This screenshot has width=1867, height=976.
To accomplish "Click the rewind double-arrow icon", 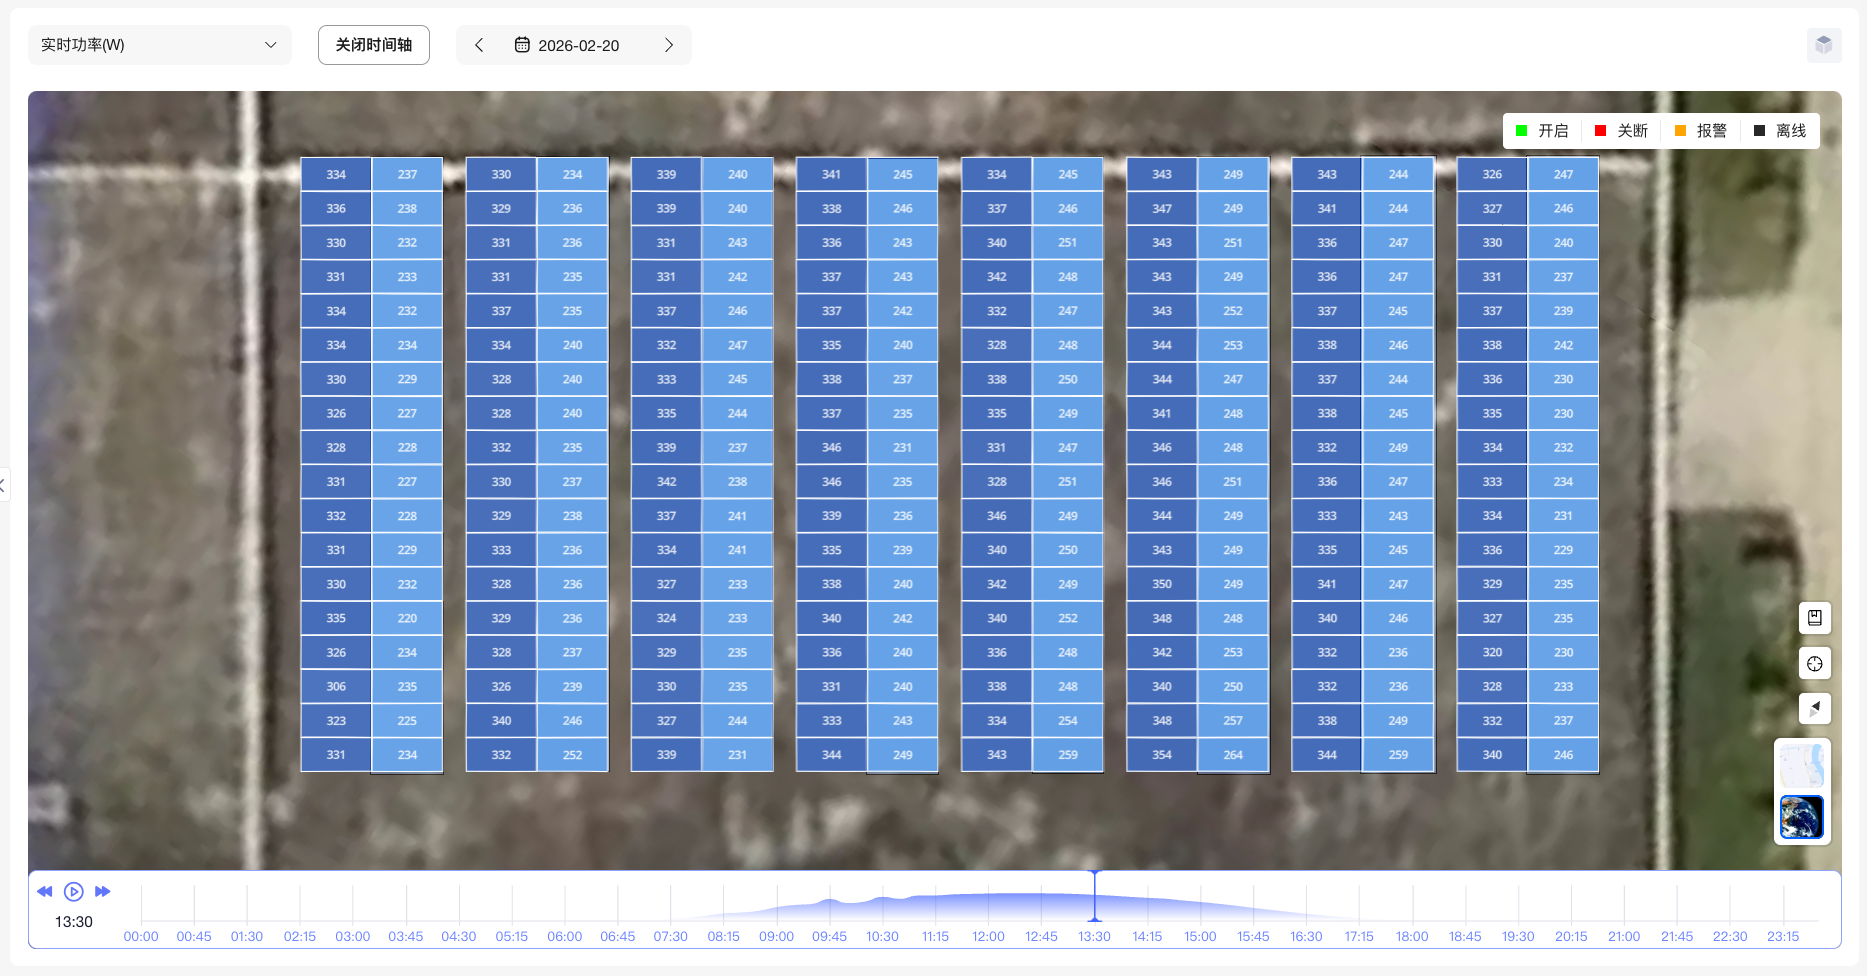I will click(45, 891).
